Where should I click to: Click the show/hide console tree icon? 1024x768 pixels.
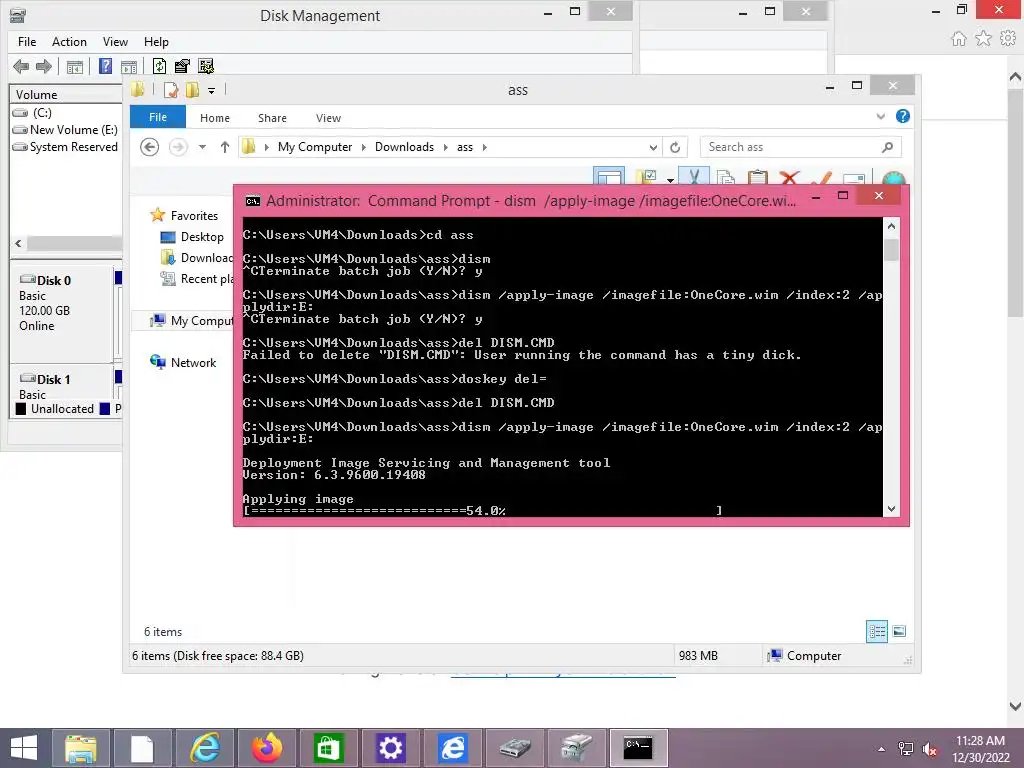click(75, 67)
